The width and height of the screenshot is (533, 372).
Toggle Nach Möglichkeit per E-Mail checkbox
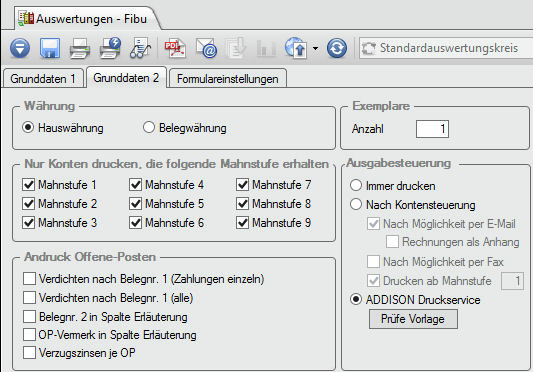(x=373, y=224)
